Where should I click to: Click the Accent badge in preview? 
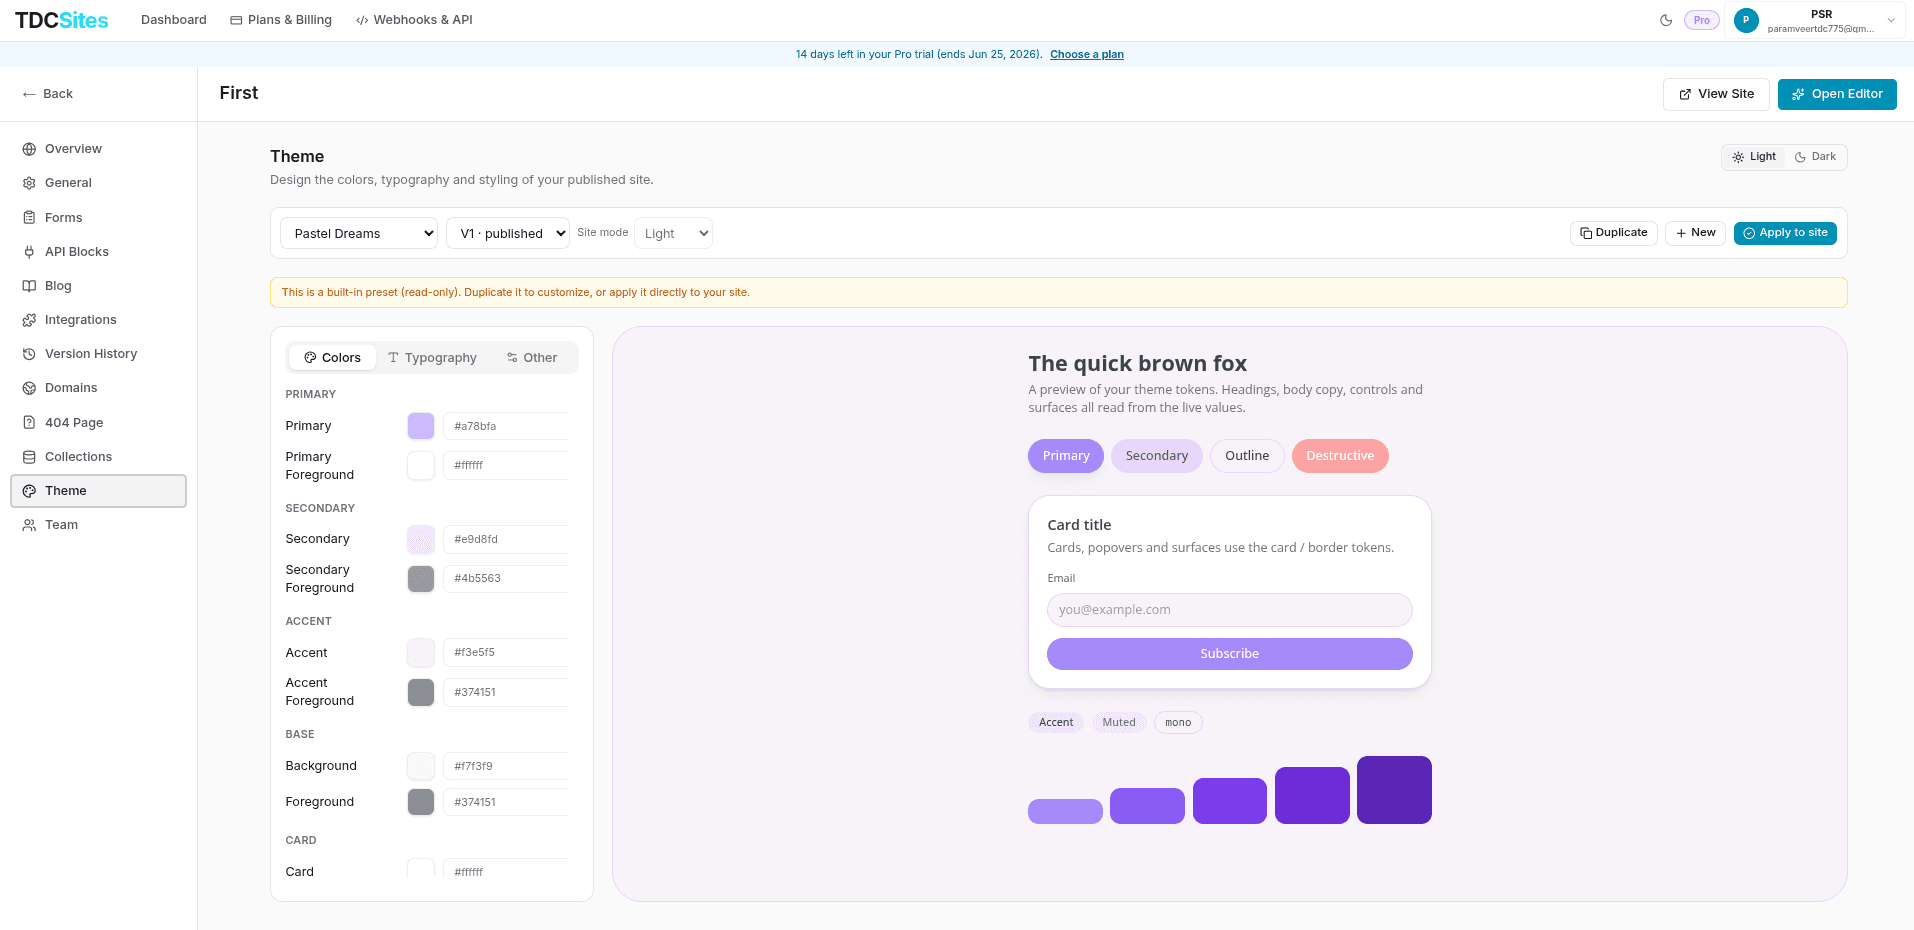[x=1056, y=722]
